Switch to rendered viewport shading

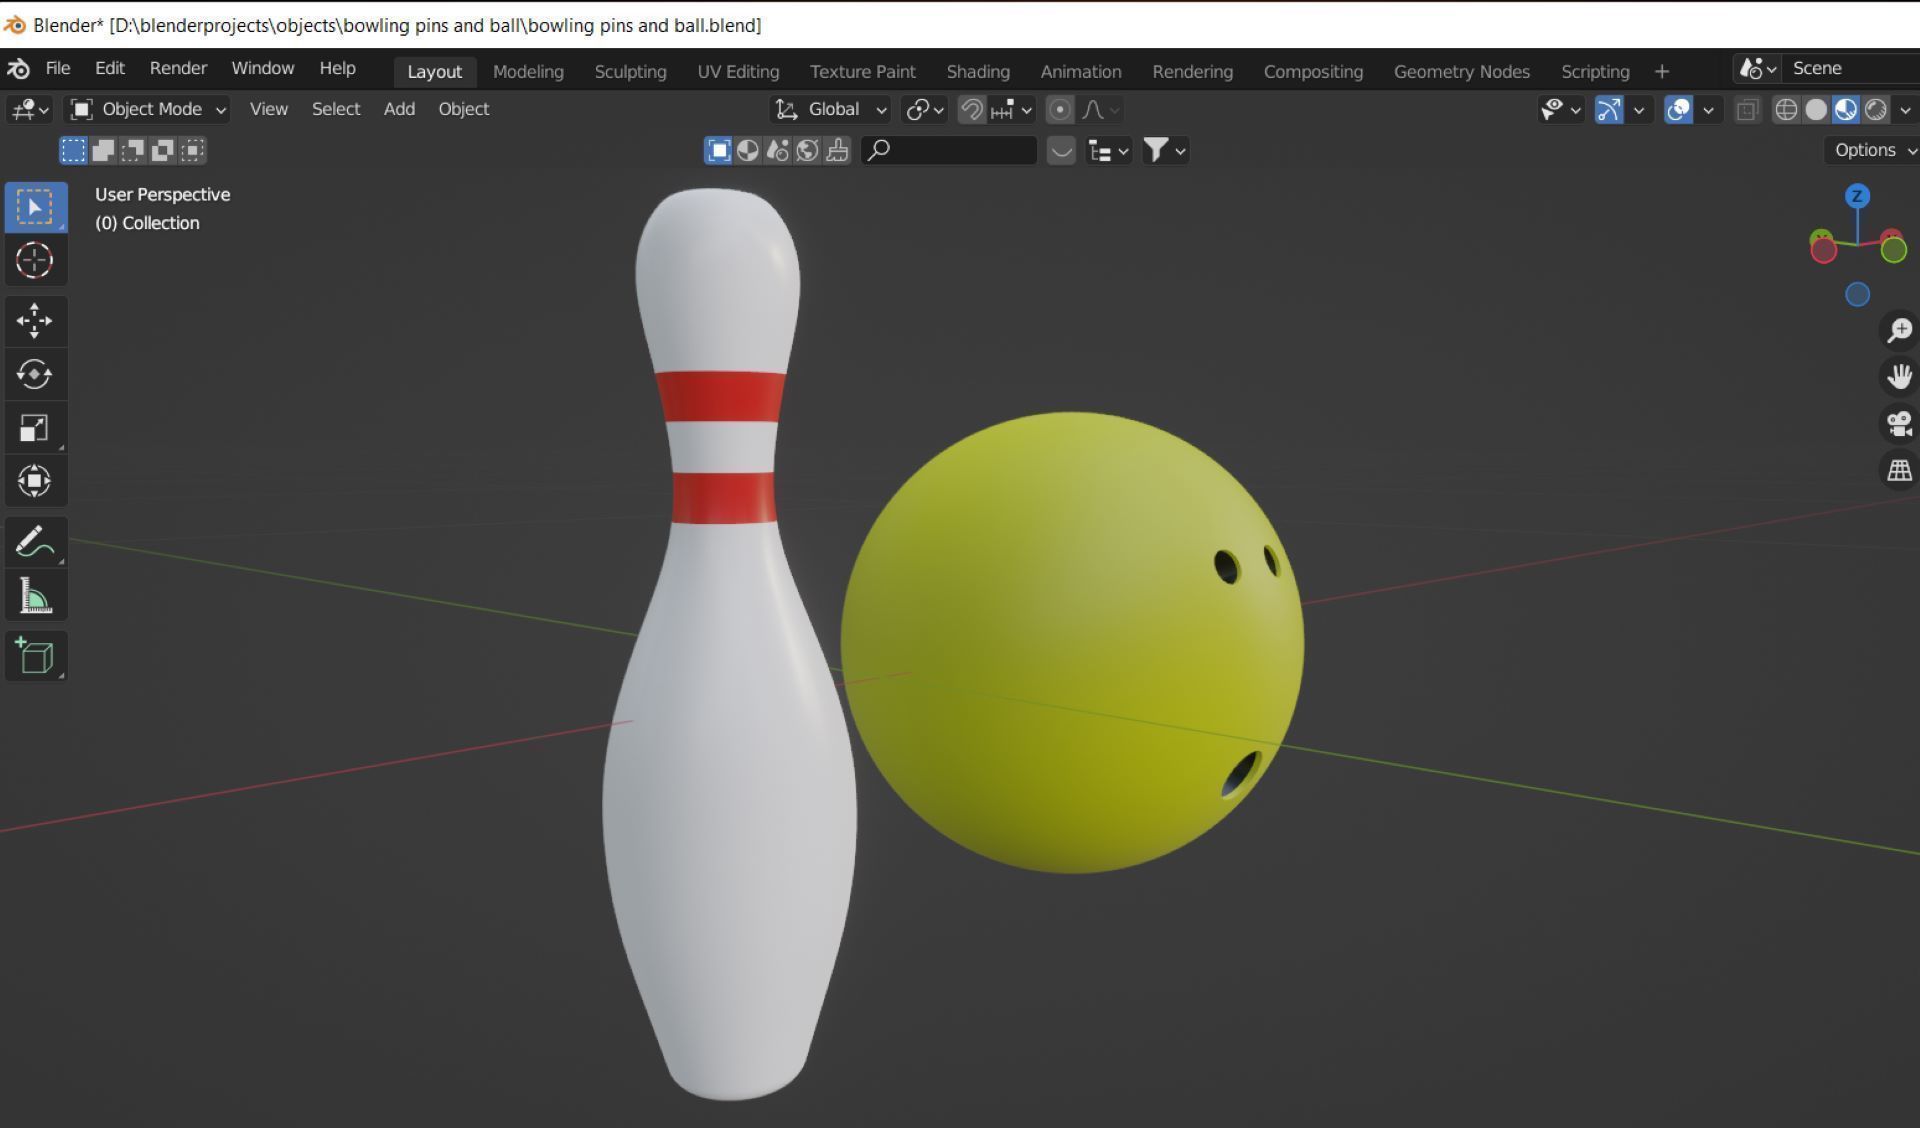coord(1876,109)
